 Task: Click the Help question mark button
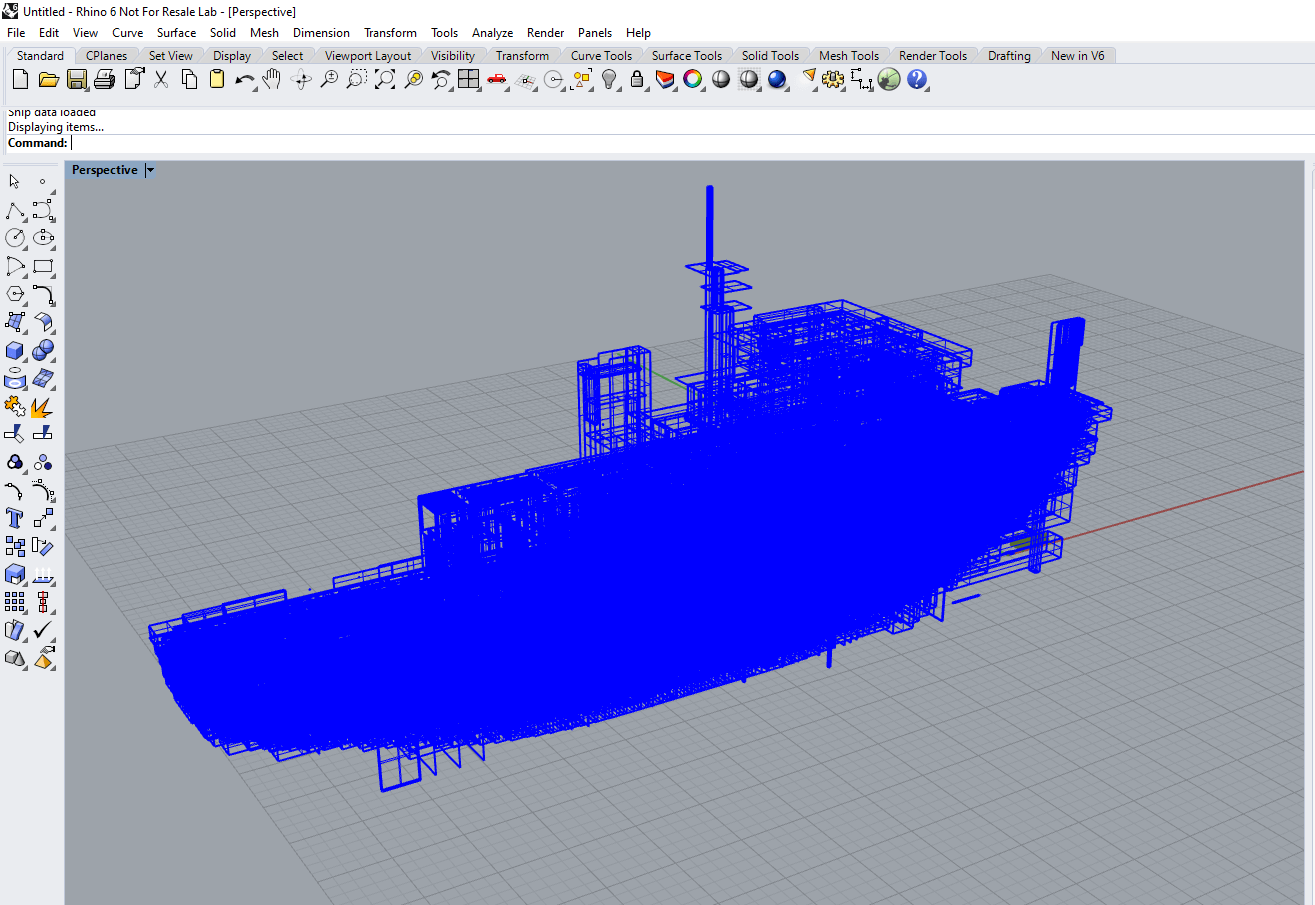(x=917, y=80)
